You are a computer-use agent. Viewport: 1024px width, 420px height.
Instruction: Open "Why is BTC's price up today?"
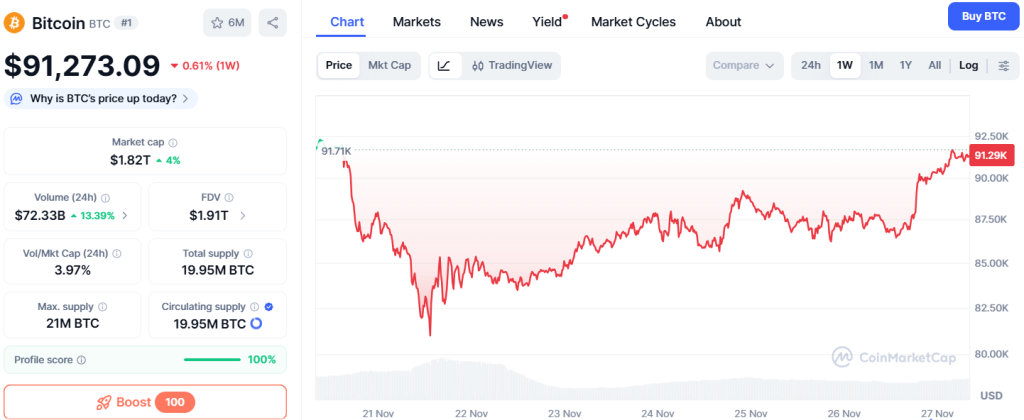pos(101,98)
